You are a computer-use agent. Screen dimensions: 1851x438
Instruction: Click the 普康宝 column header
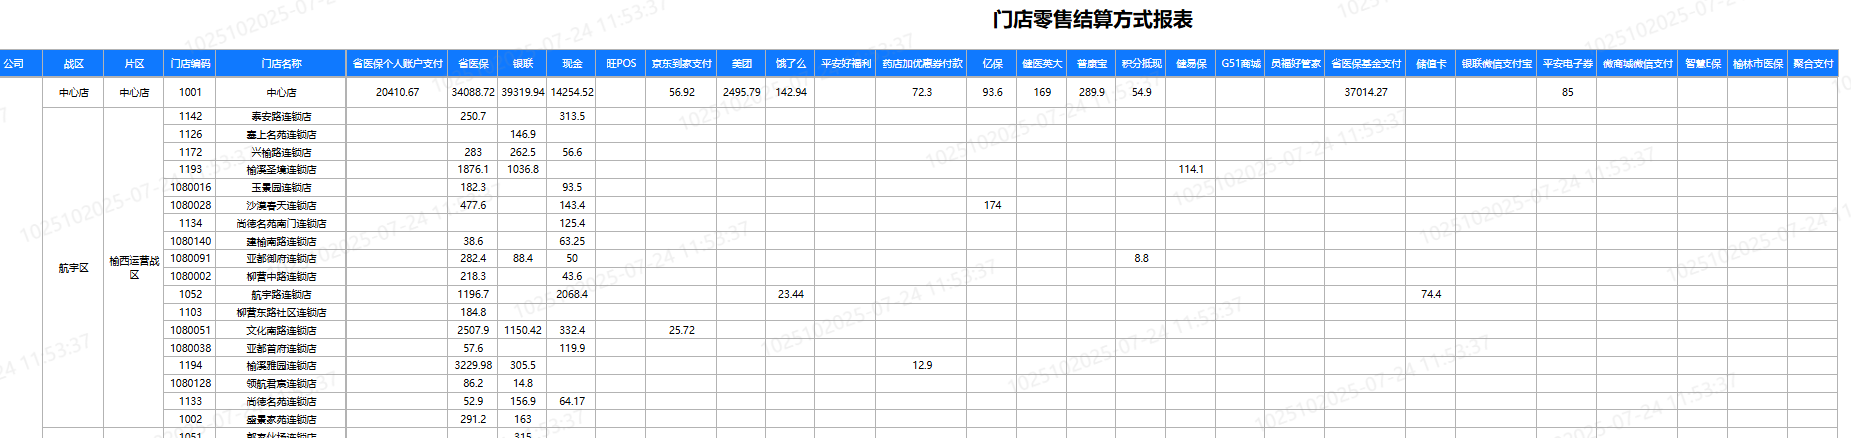pyautogui.click(x=1091, y=63)
